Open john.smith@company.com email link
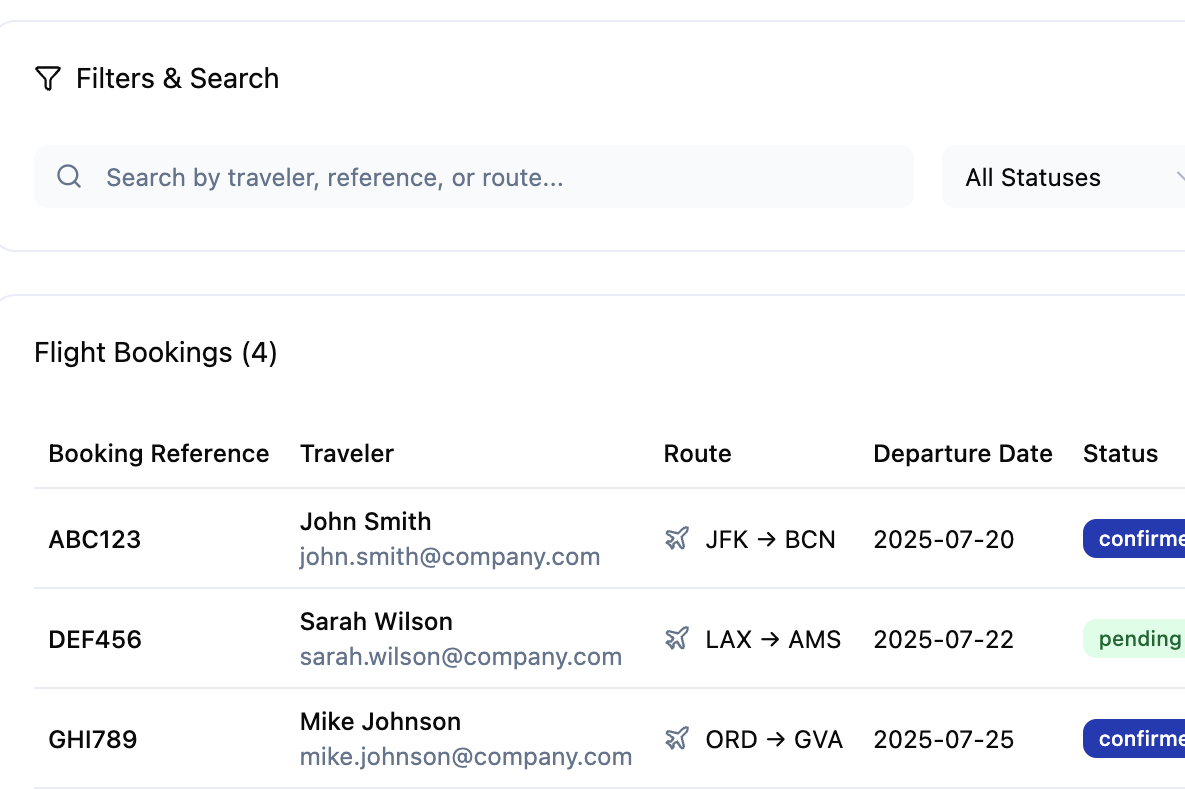Viewport: 1185px width, 790px height. click(x=450, y=556)
